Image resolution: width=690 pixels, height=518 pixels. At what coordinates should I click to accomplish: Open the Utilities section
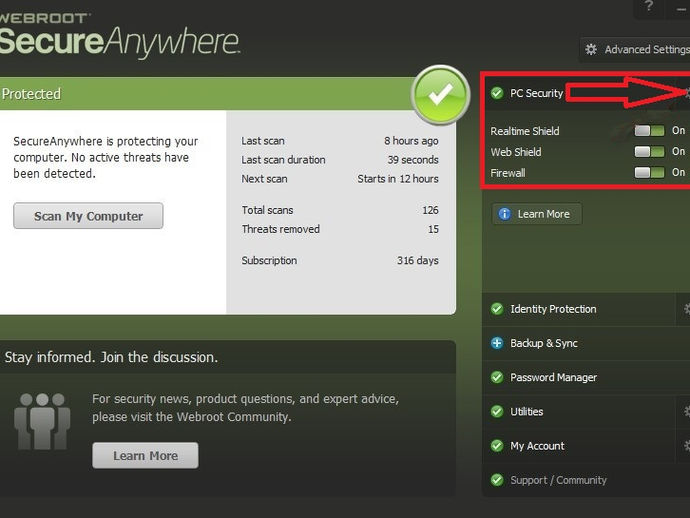[578, 411]
